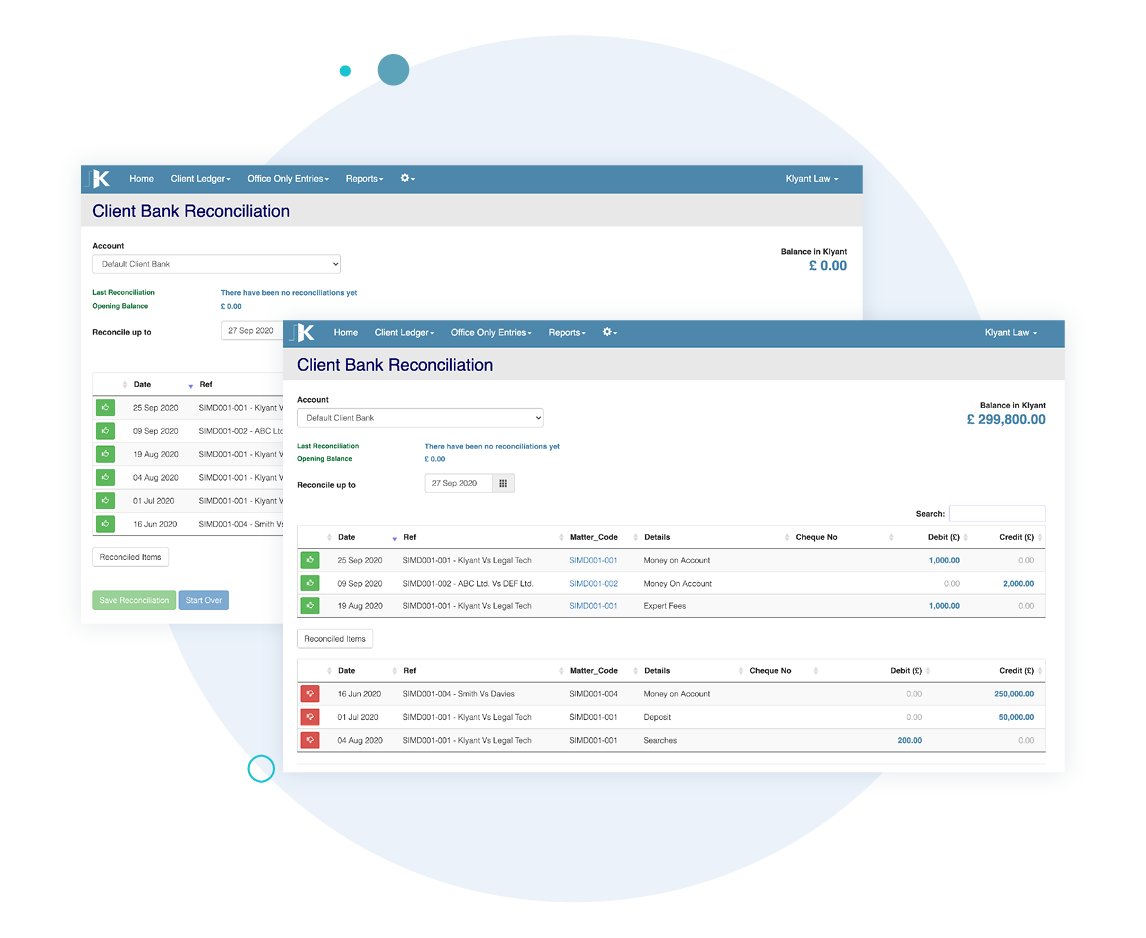
Task: Open Office Only Entries in the front window
Action: pyautogui.click(x=491, y=333)
